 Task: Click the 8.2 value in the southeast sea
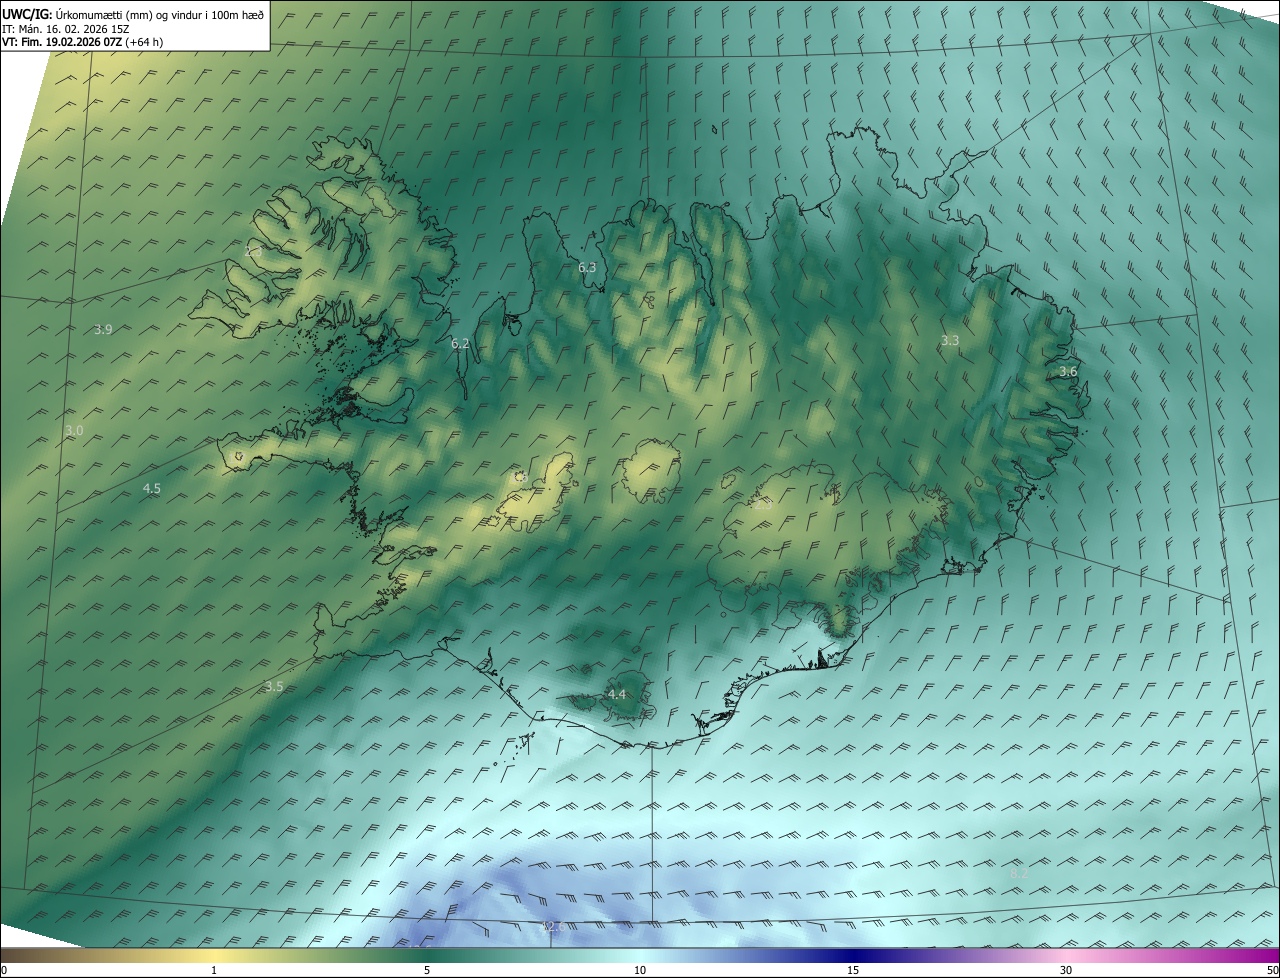click(1019, 874)
